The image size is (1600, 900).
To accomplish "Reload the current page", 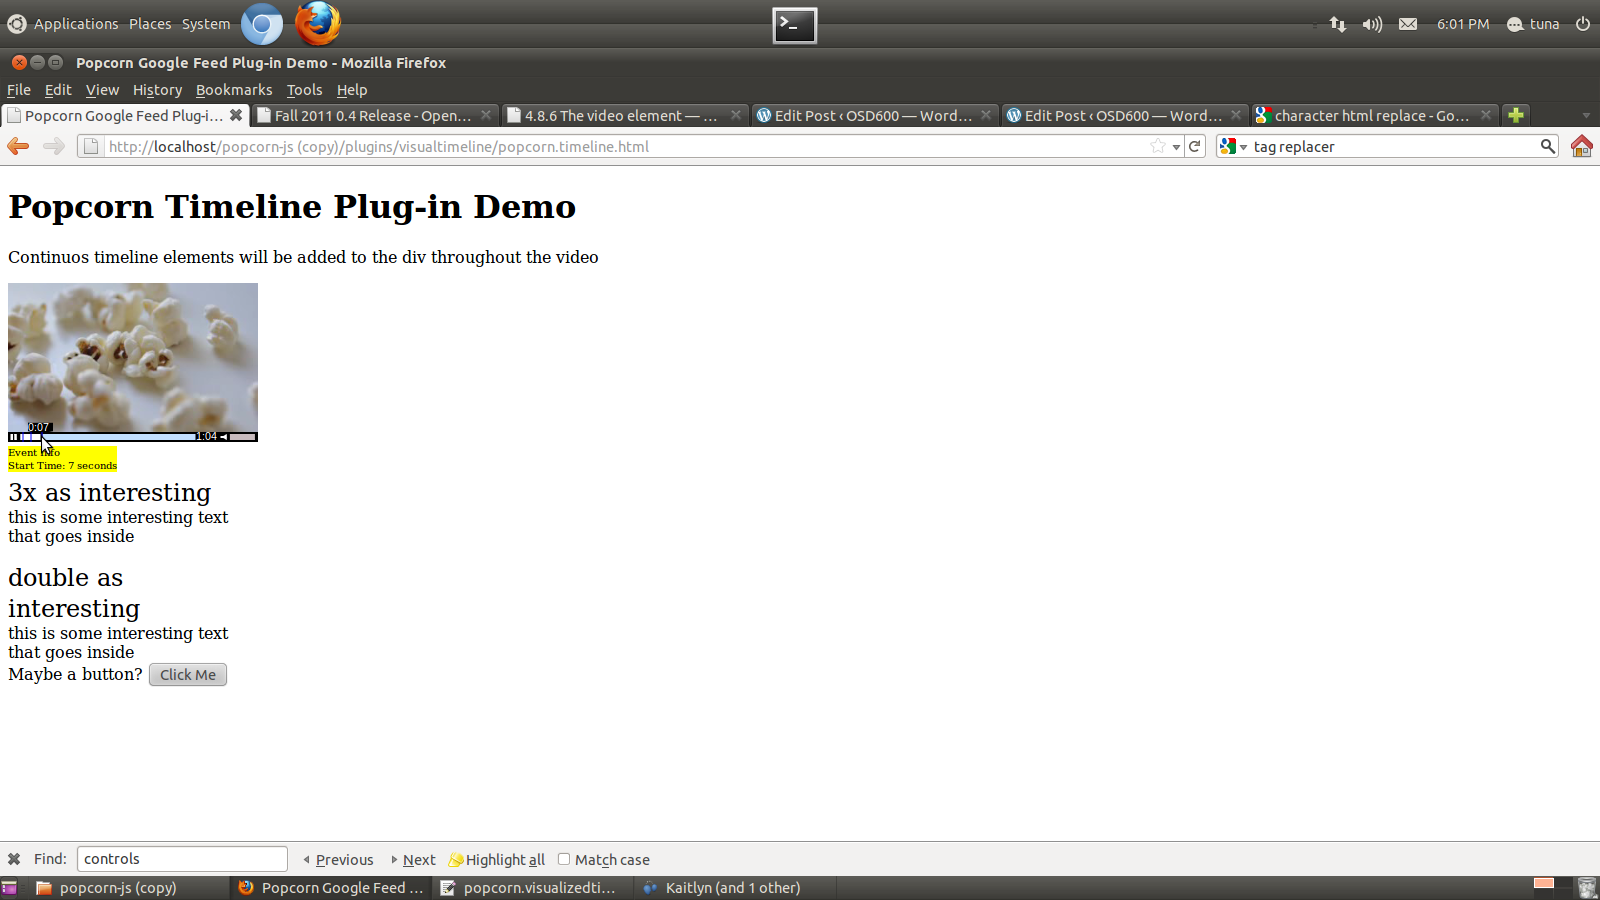I will [1195, 146].
